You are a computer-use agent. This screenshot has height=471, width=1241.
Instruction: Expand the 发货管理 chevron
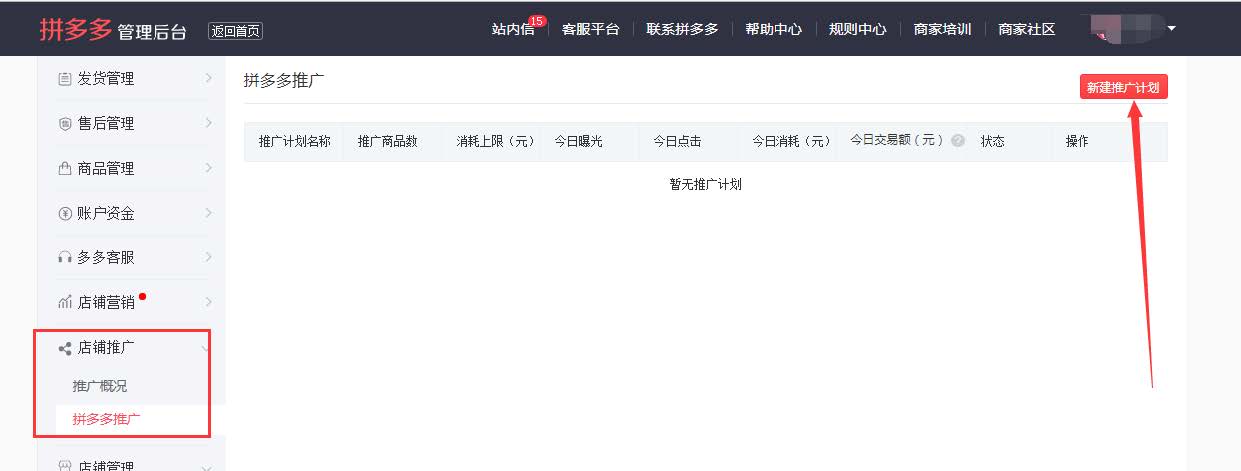point(208,78)
